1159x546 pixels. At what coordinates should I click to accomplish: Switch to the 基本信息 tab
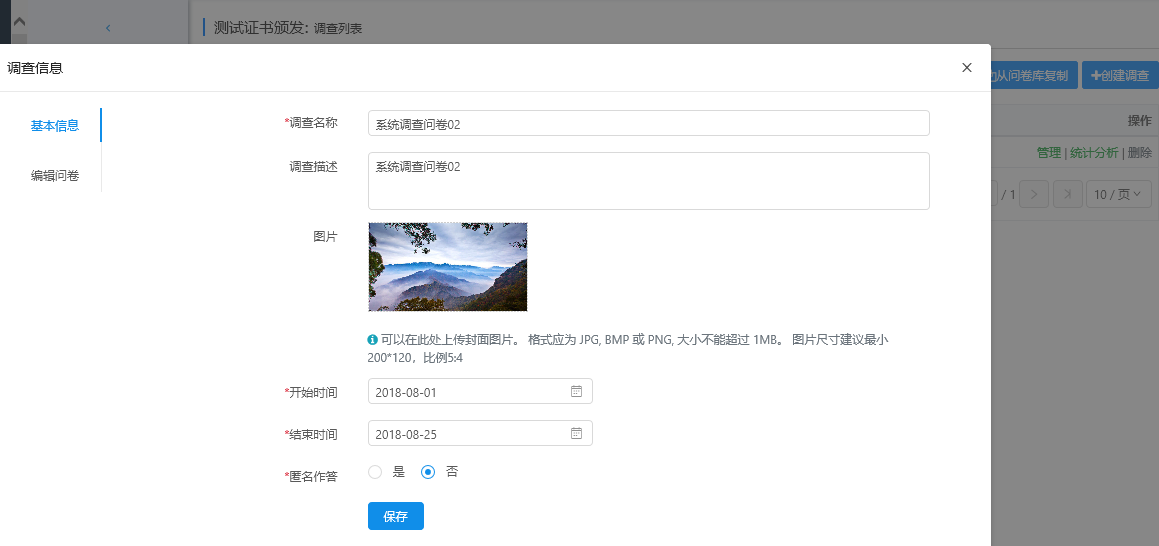click(x=55, y=126)
